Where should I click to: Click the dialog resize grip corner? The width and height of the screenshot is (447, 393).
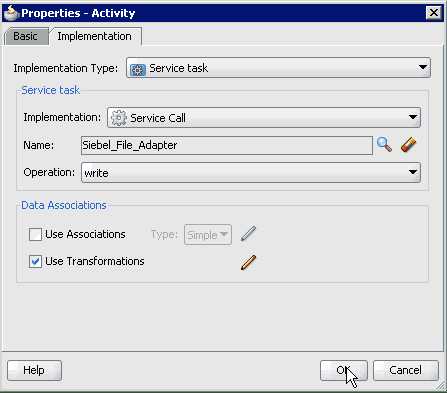[440, 386]
